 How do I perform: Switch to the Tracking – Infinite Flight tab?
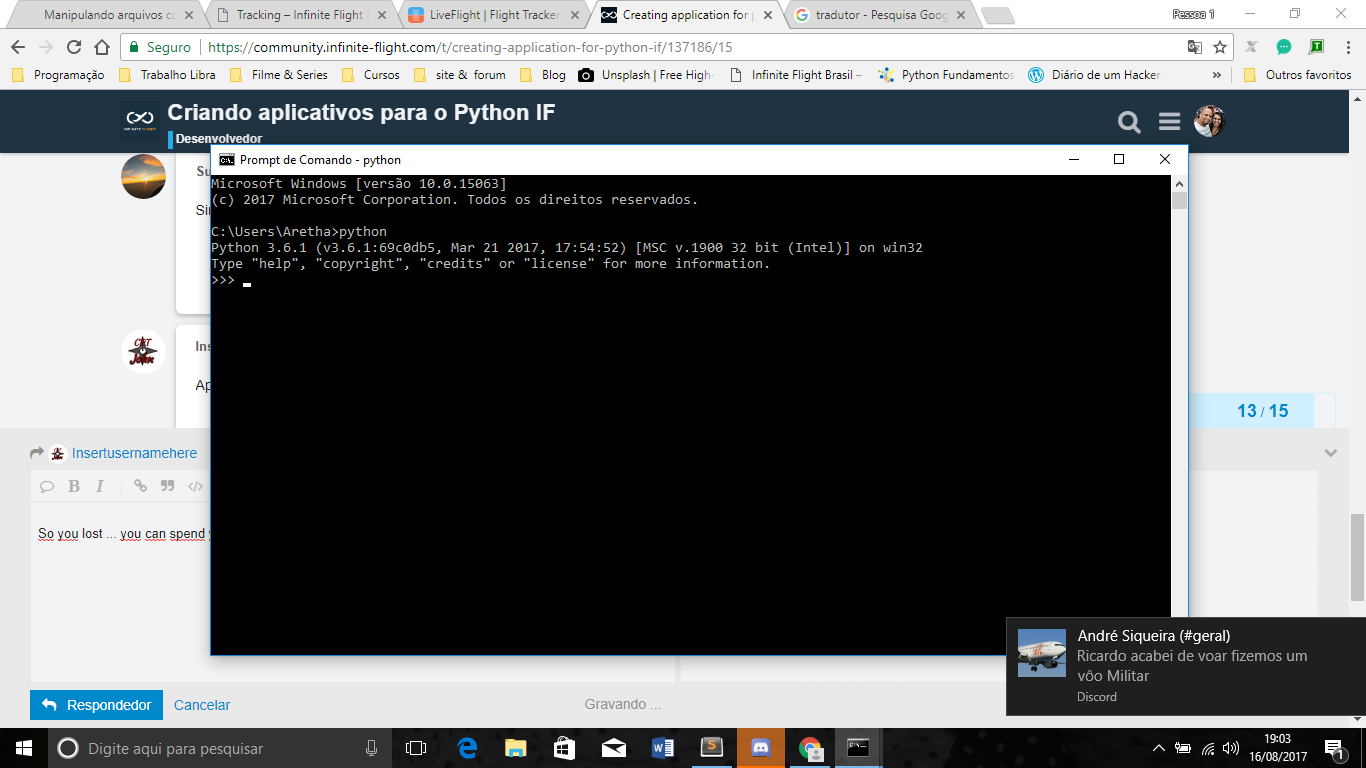tap(299, 15)
